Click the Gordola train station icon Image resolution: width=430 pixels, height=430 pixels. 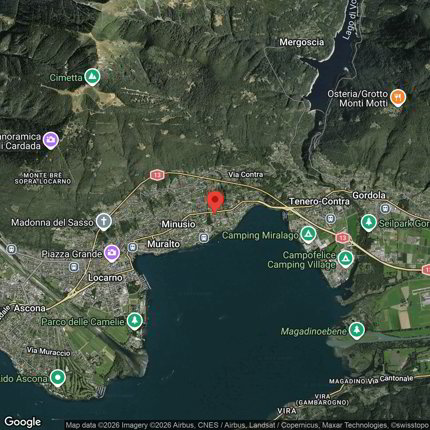coord(385,209)
